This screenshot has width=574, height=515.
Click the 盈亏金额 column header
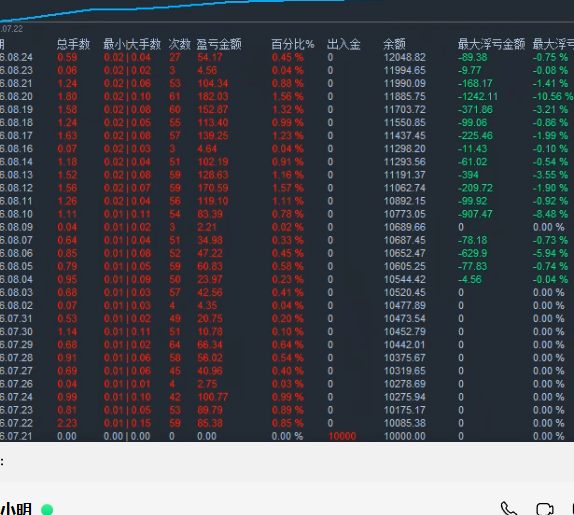click(219, 44)
